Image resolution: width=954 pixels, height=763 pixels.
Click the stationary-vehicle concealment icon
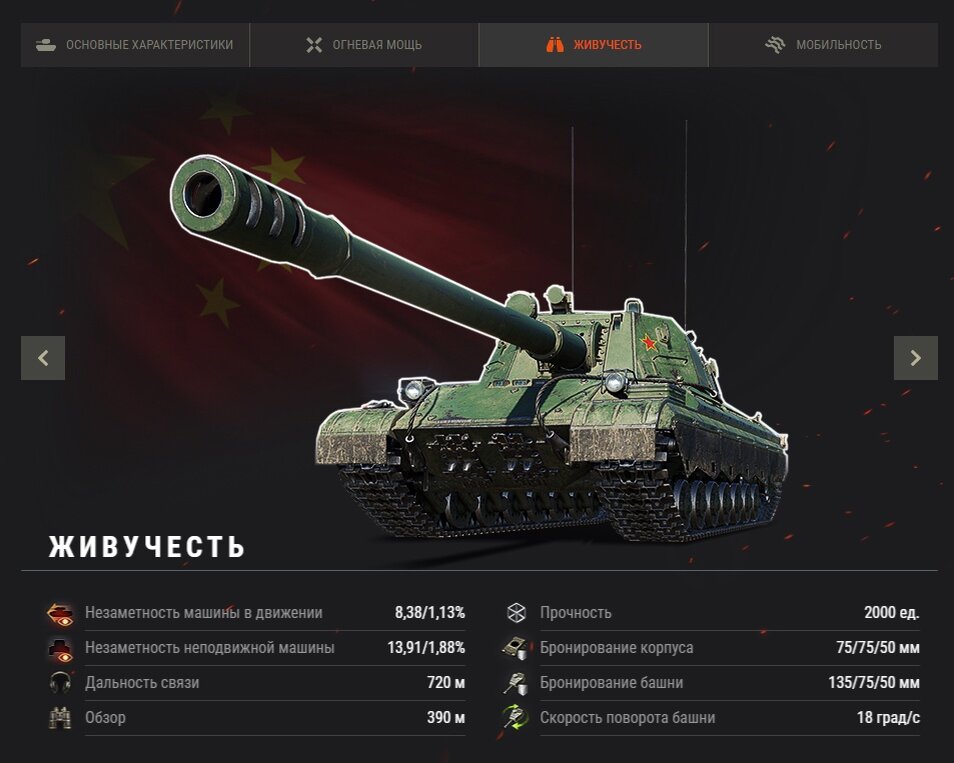click(x=60, y=649)
